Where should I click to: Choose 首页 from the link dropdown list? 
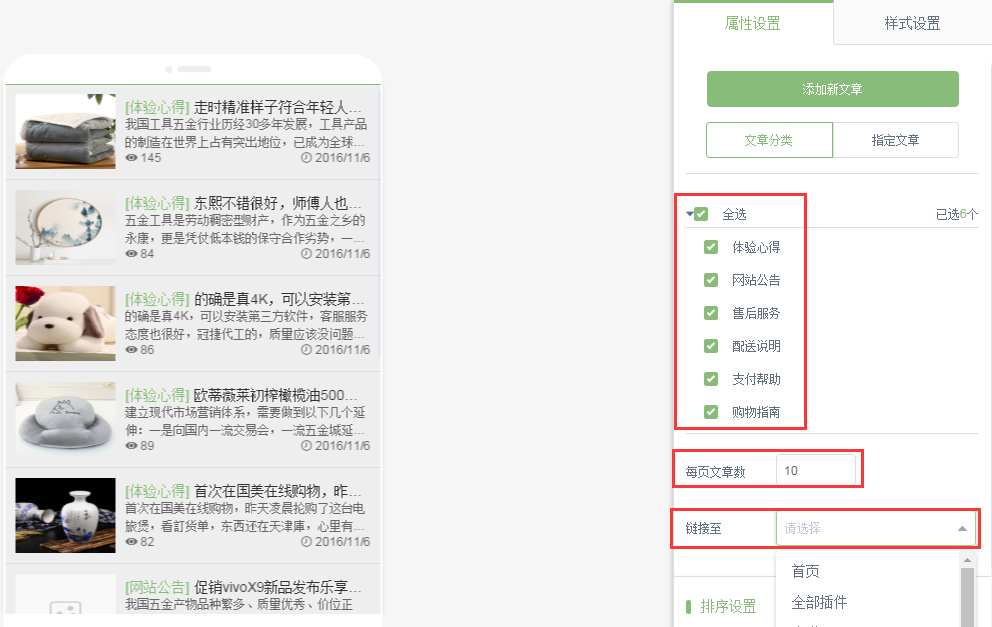coord(806,572)
